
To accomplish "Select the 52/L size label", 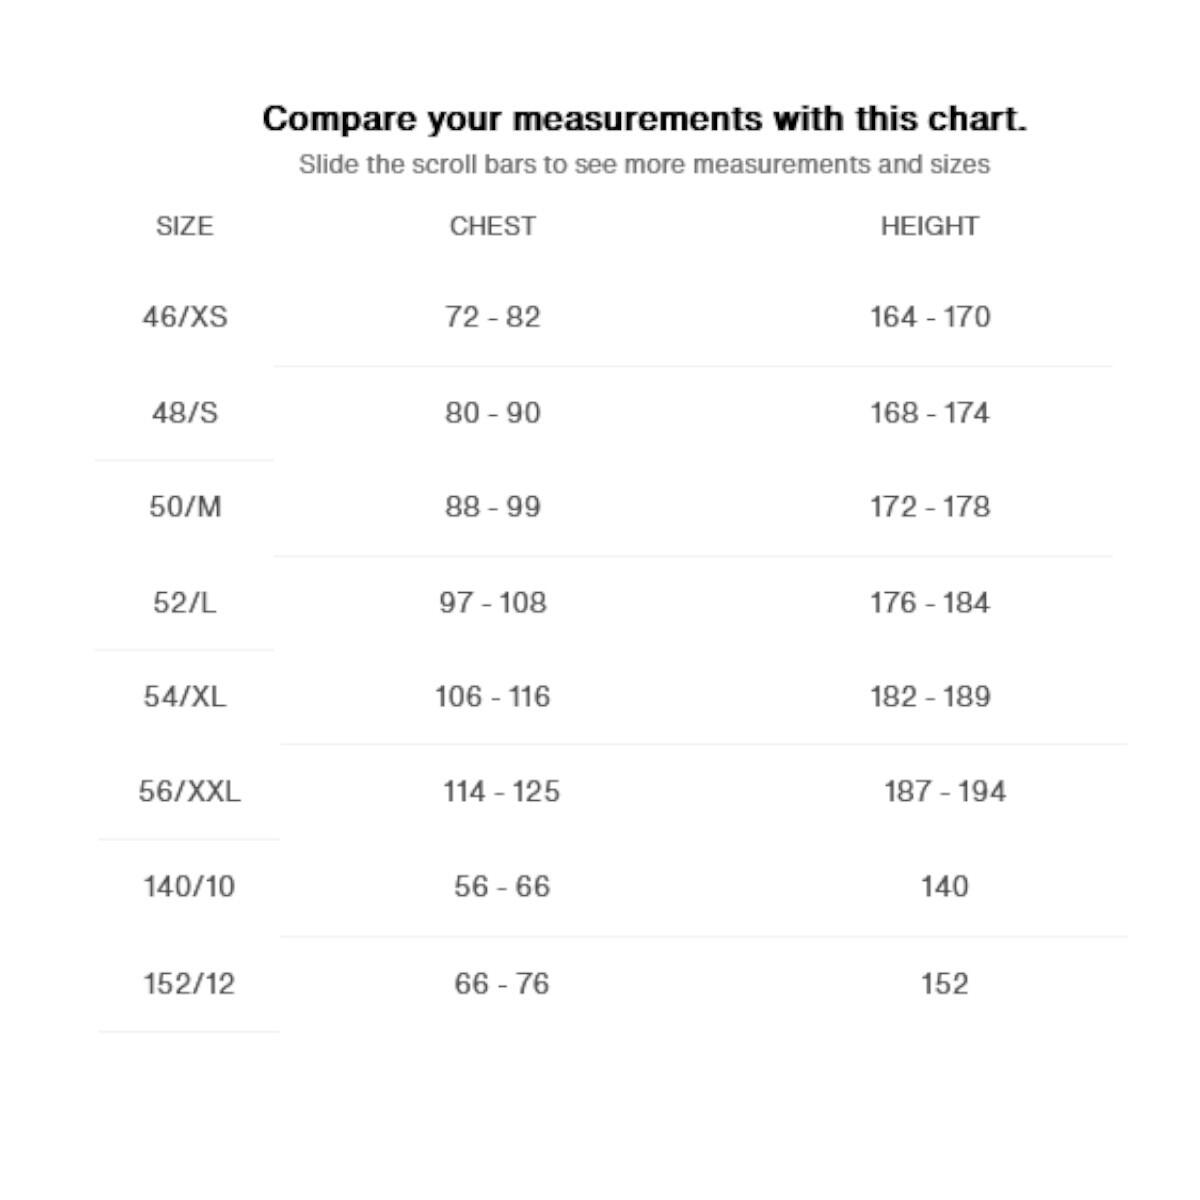I will click(x=185, y=602).
